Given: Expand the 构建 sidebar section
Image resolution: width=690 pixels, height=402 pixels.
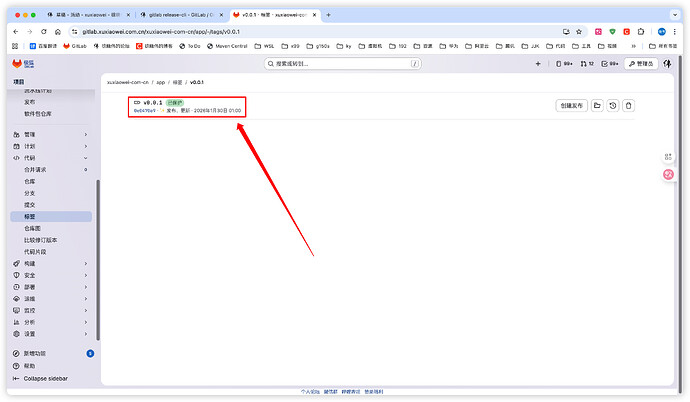Looking at the screenshot, I should (x=85, y=263).
